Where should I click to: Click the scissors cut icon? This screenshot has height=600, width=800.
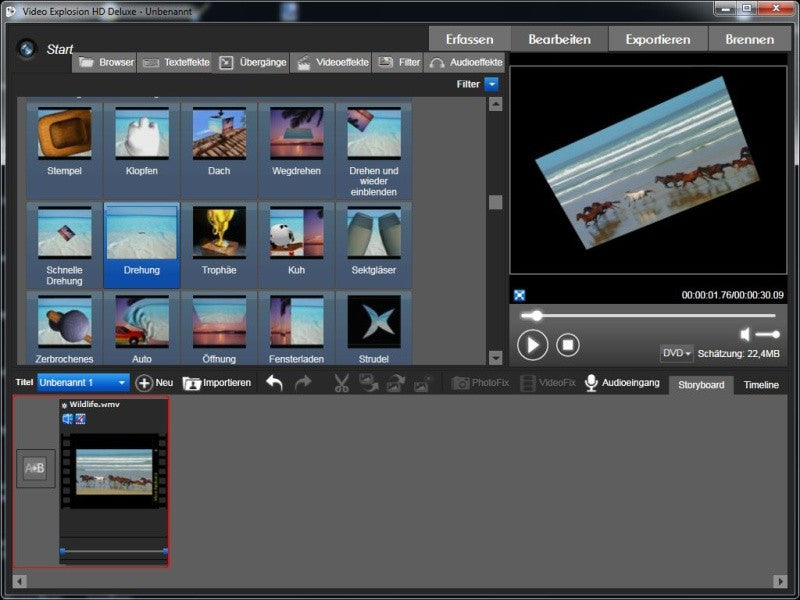[341, 383]
